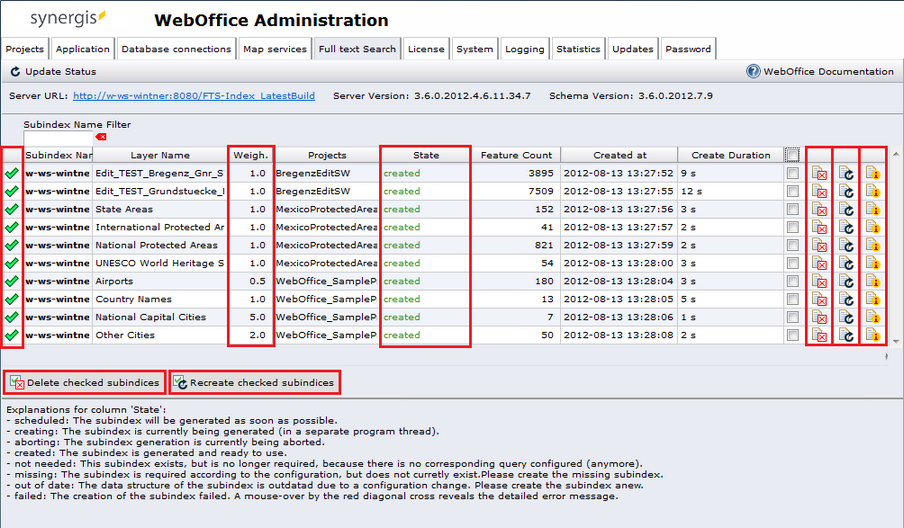Check the Edit_TEST_Bregenz_Gnr_S row checkbox
Image resolution: width=904 pixels, height=528 pixels.
click(x=793, y=174)
